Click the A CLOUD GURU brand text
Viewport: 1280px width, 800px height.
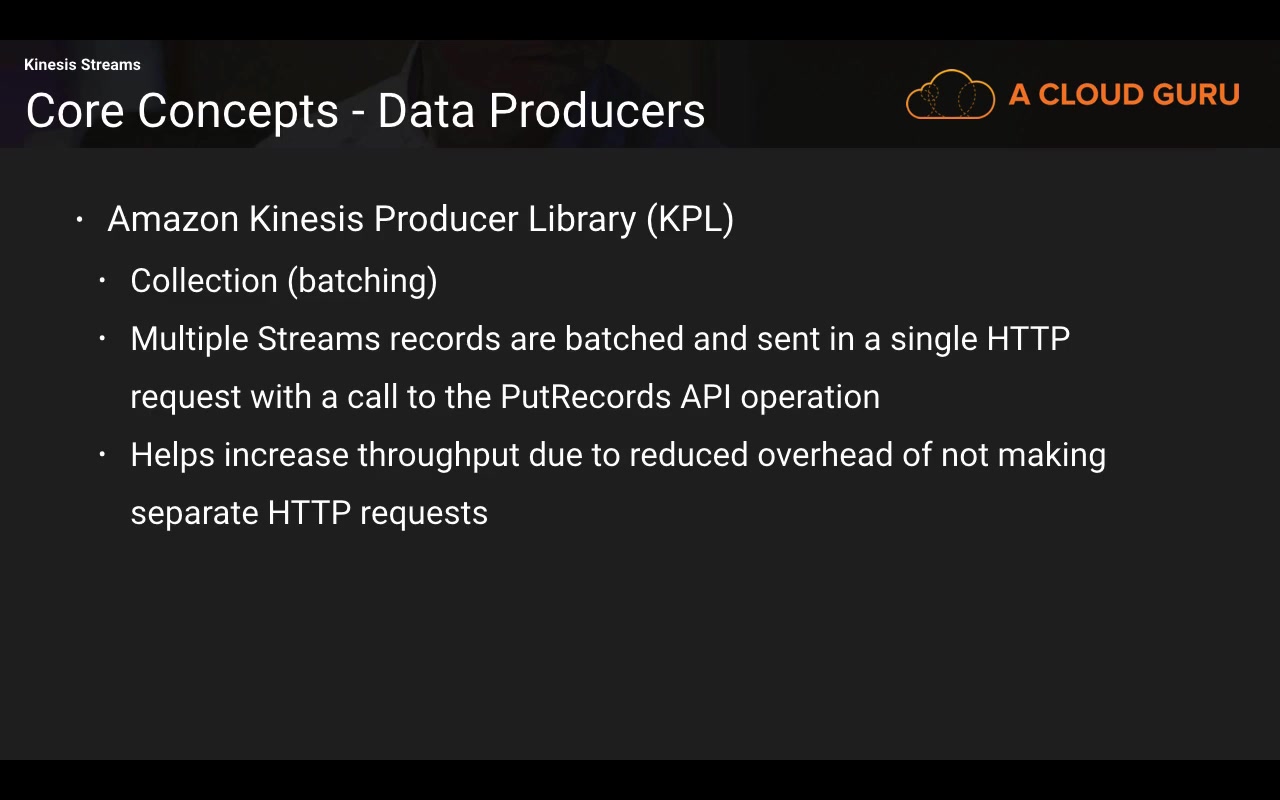click(1124, 95)
